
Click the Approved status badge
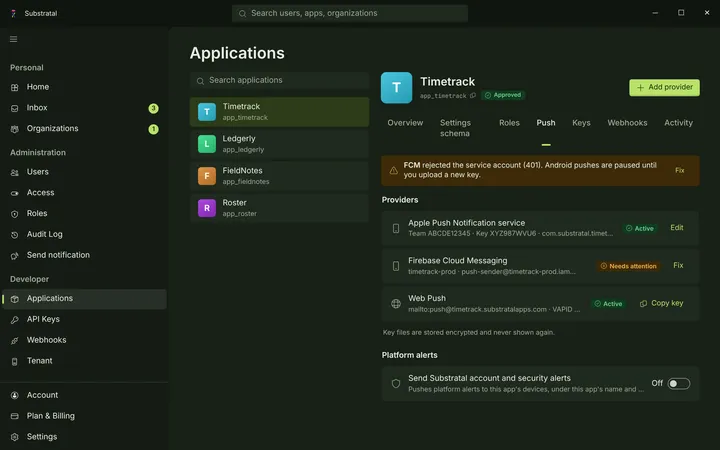pos(503,95)
